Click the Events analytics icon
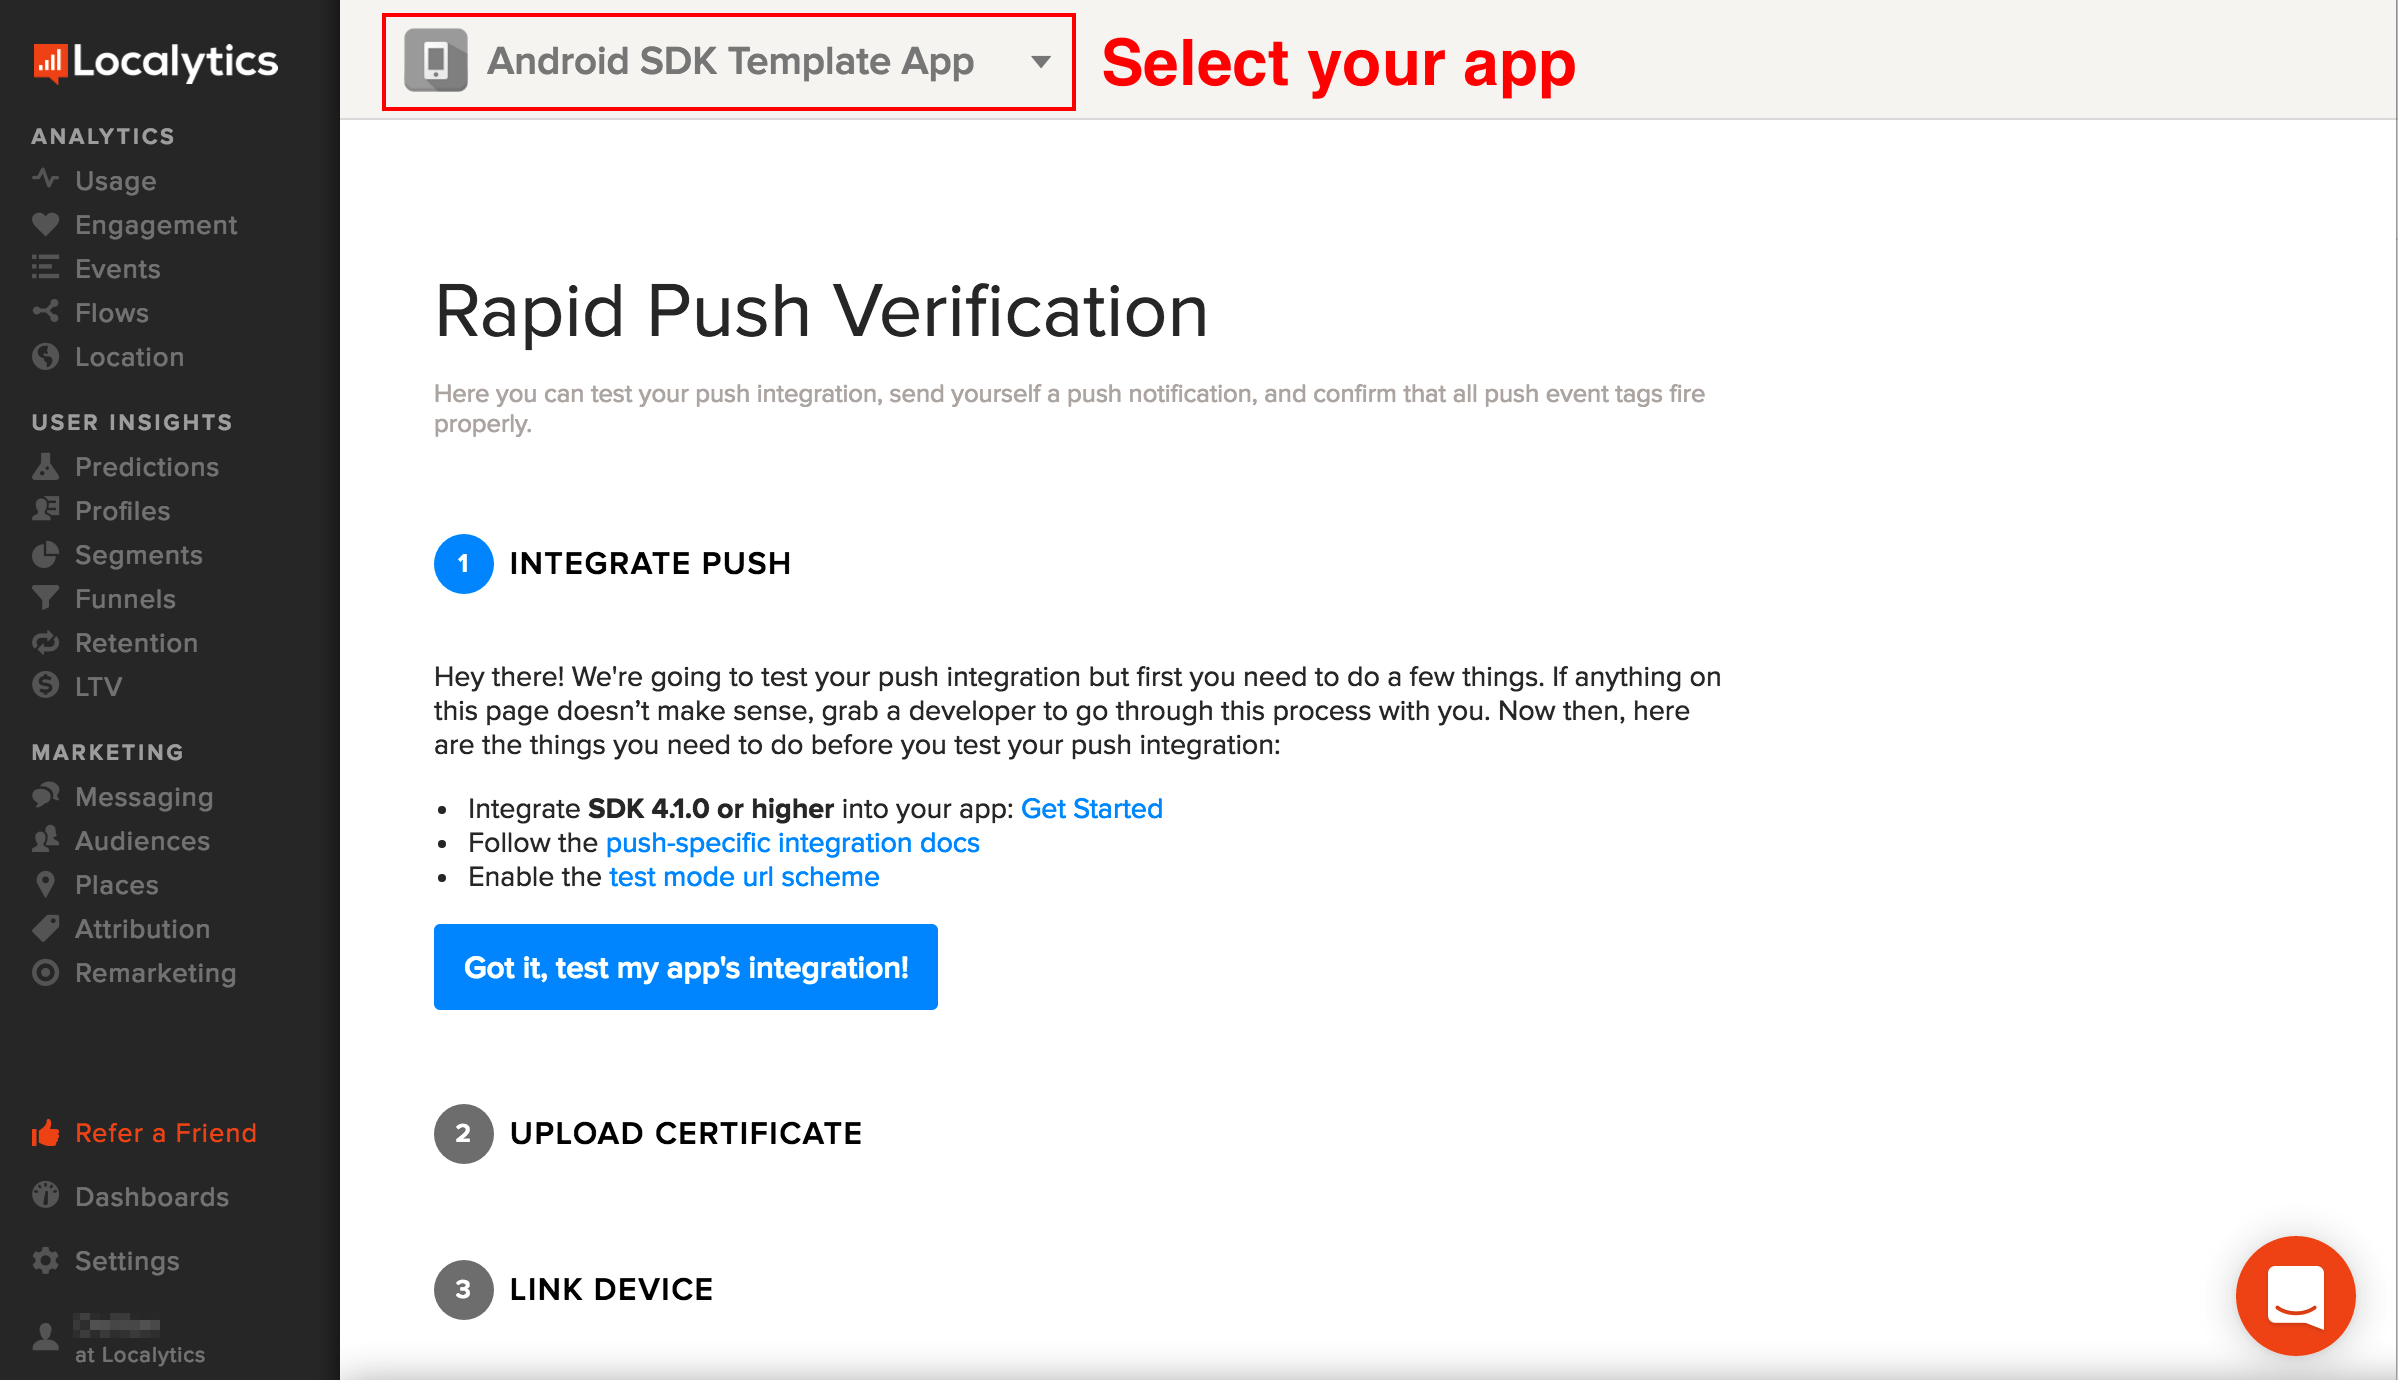The height and width of the screenshot is (1380, 2398). tap(46, 267)
